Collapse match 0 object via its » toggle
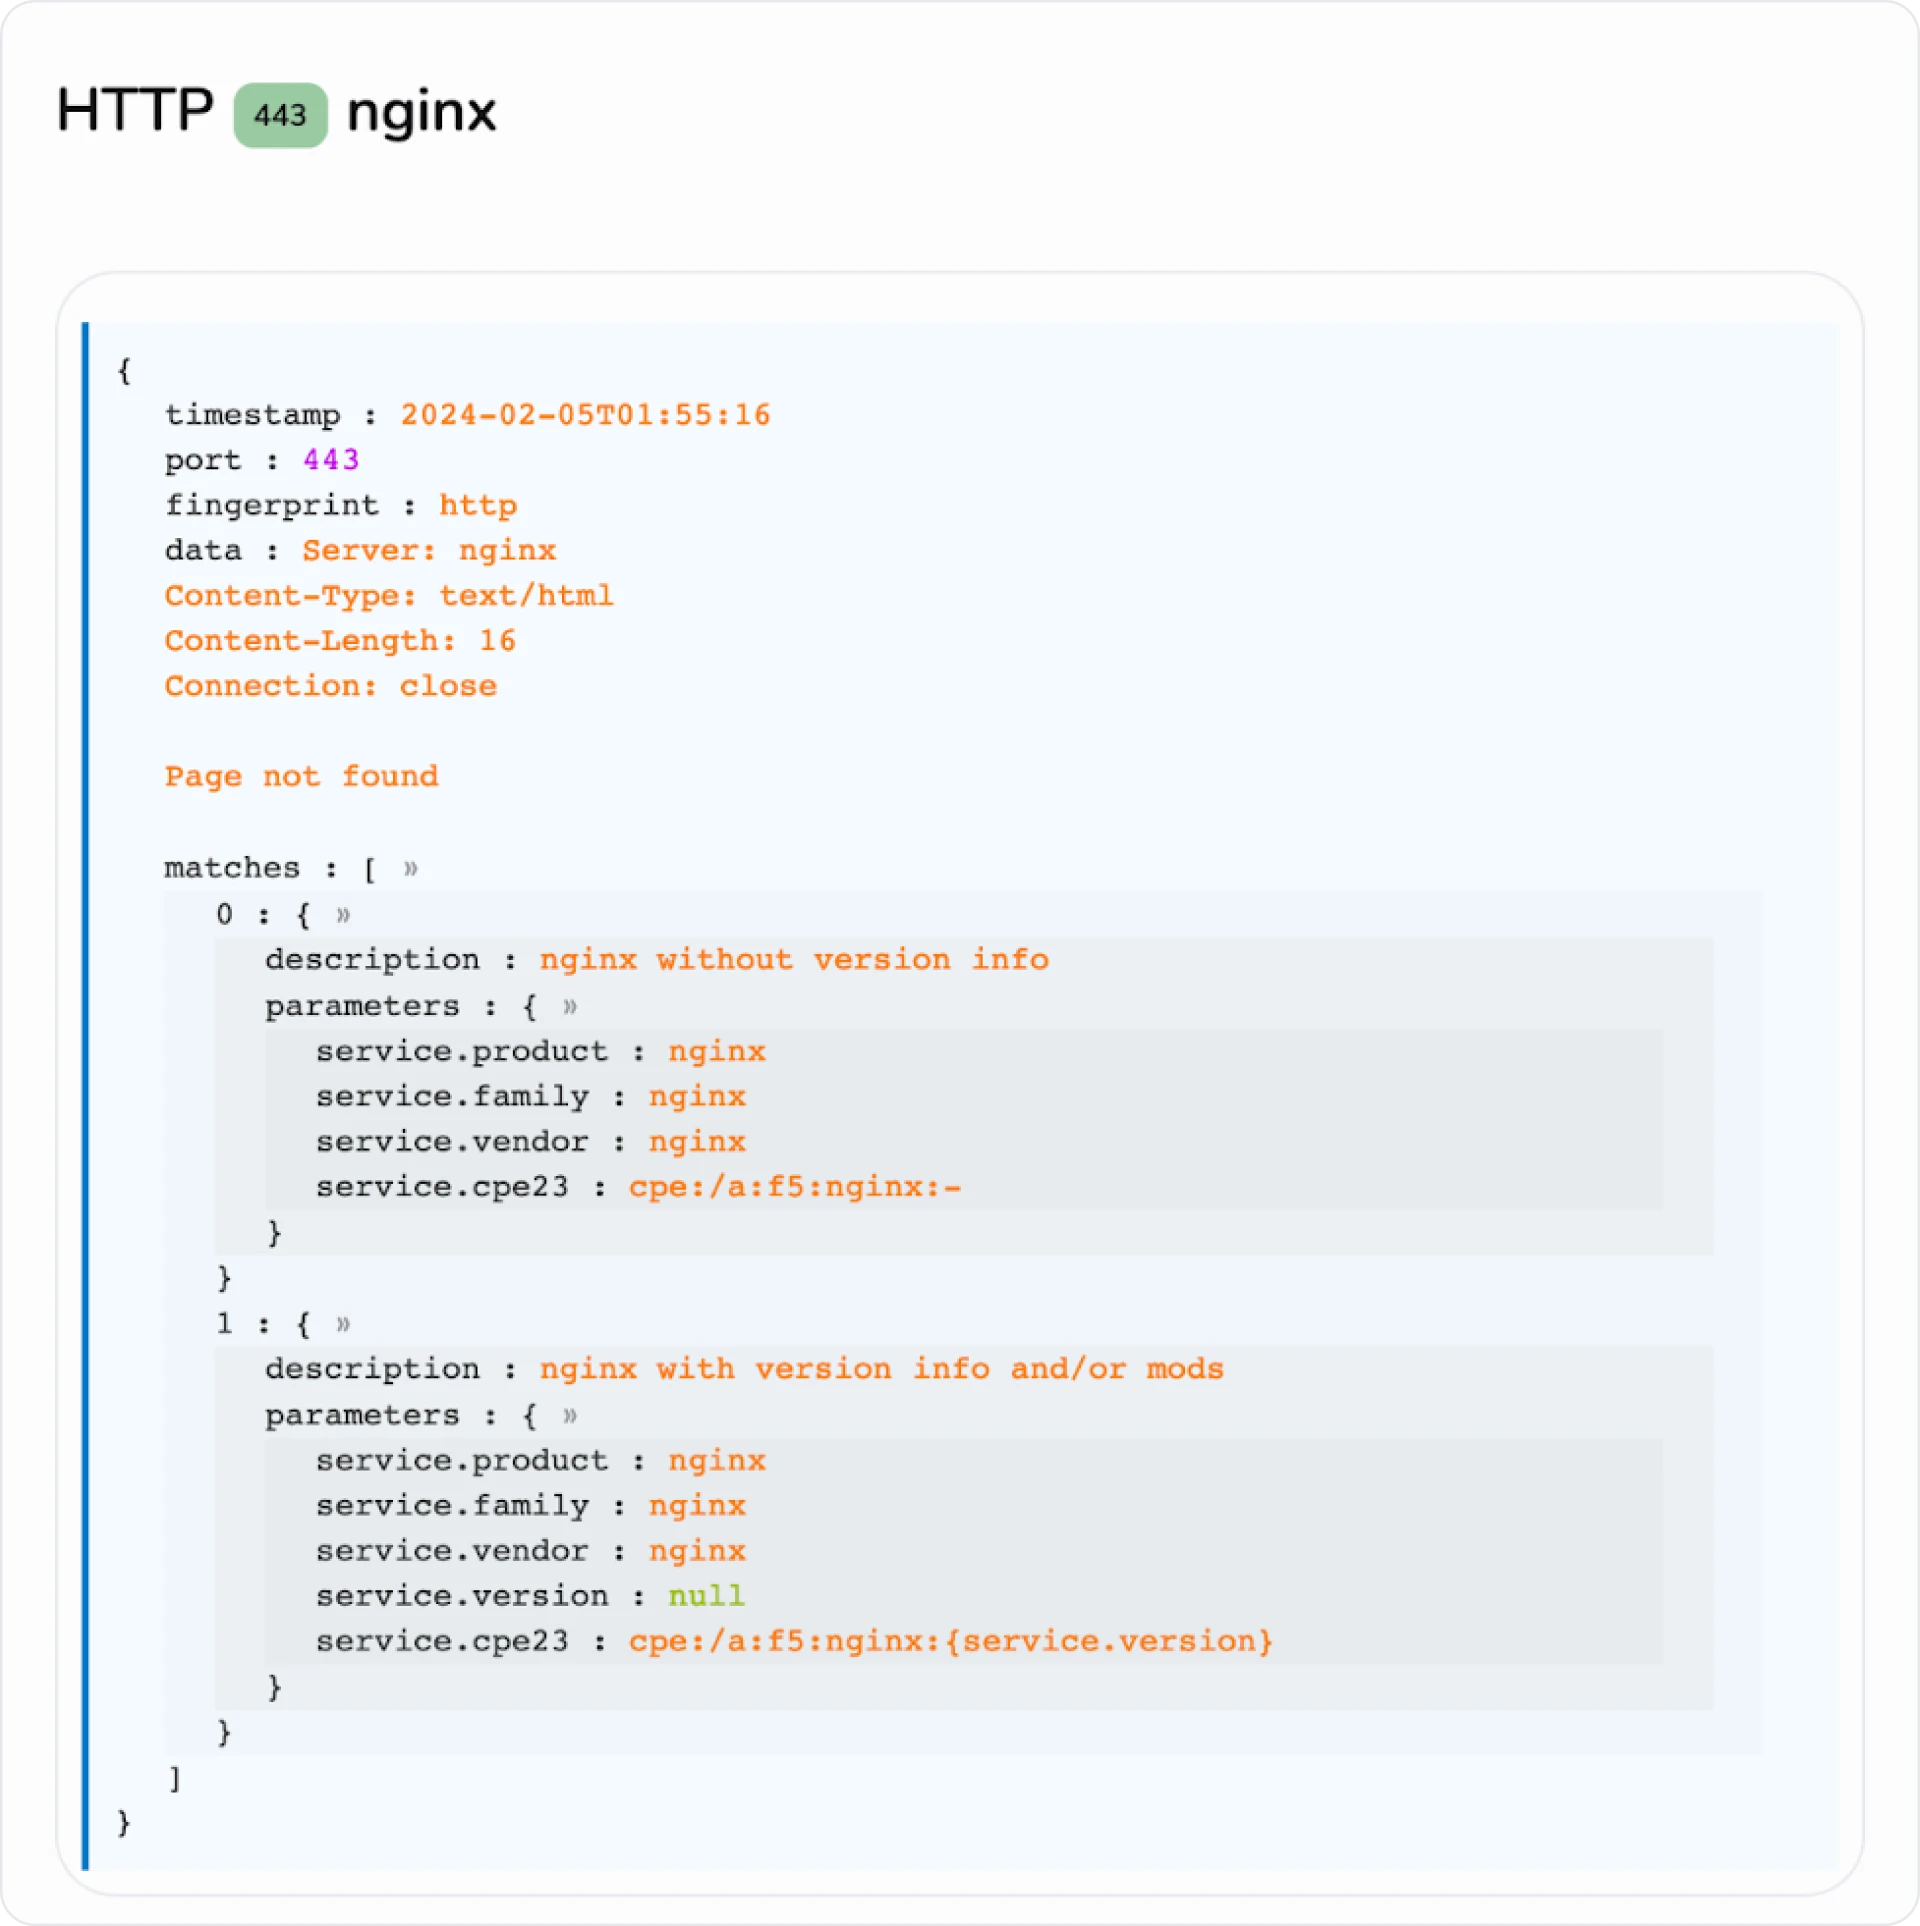 point(344,915)
